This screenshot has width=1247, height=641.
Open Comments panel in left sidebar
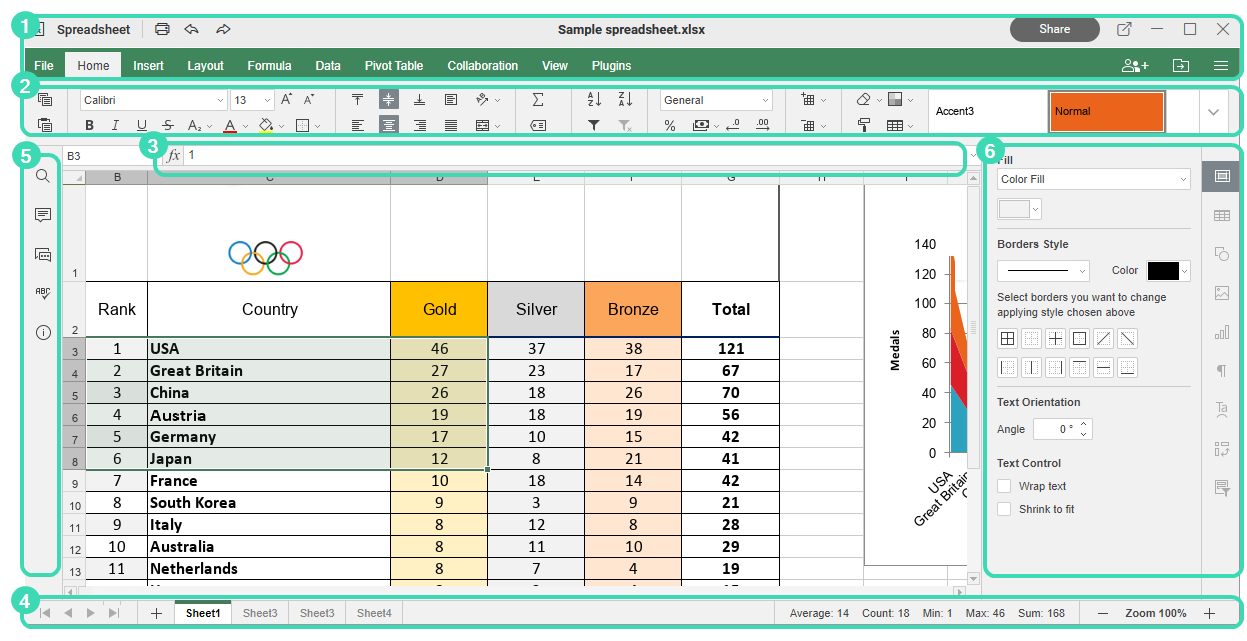[x=43, y=215]
